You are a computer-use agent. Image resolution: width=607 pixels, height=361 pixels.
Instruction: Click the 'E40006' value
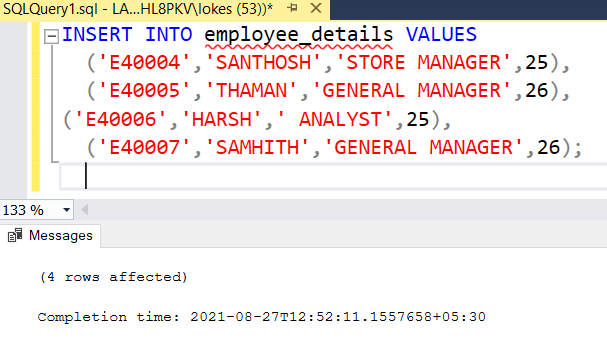pyautogui.click(x=121, y=119)
